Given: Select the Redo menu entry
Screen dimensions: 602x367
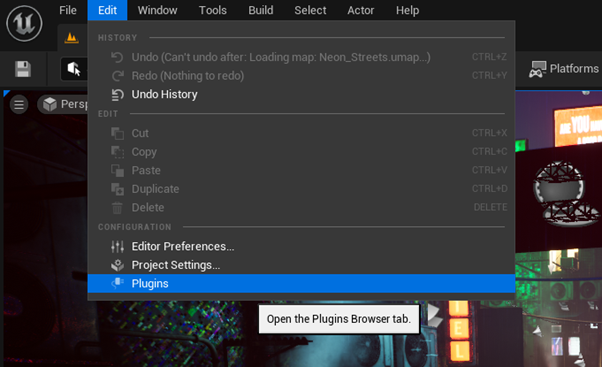Looking at the screenshot, I should 301,76.
